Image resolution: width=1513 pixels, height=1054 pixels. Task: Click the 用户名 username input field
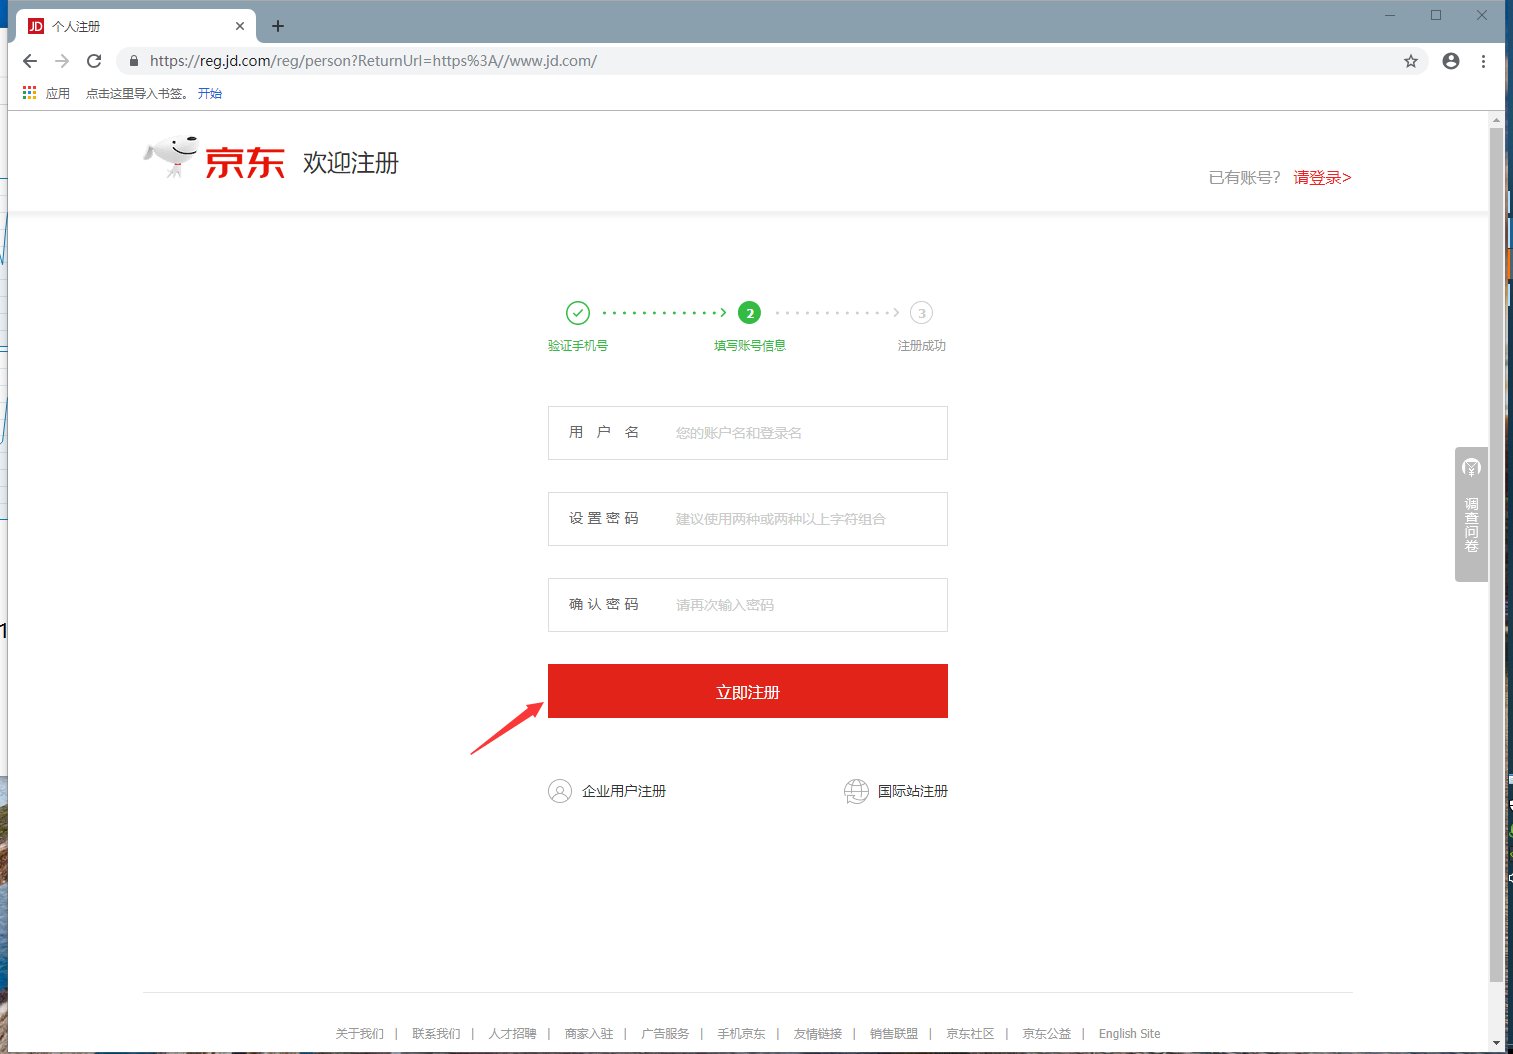(x=800, y=433)
